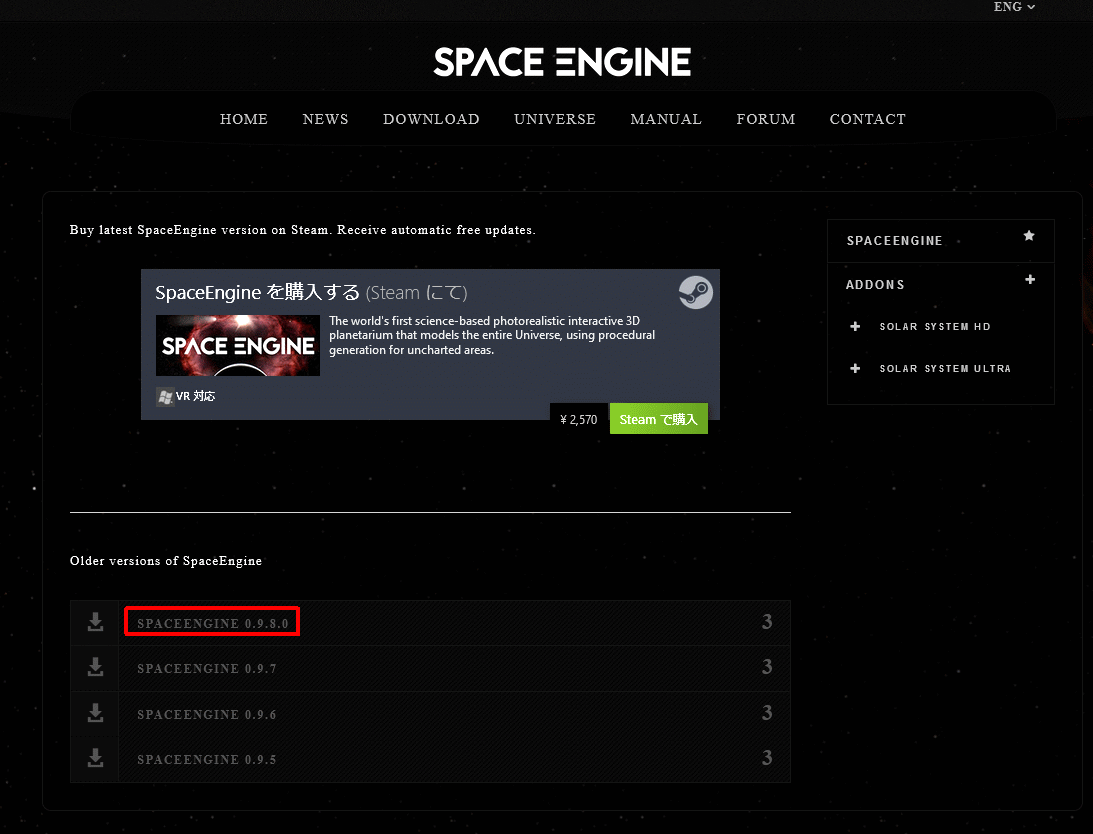Select the SPACEENGINE 0.9.8.0 download link
1093x834 pixels.
[x=213, y=623]
